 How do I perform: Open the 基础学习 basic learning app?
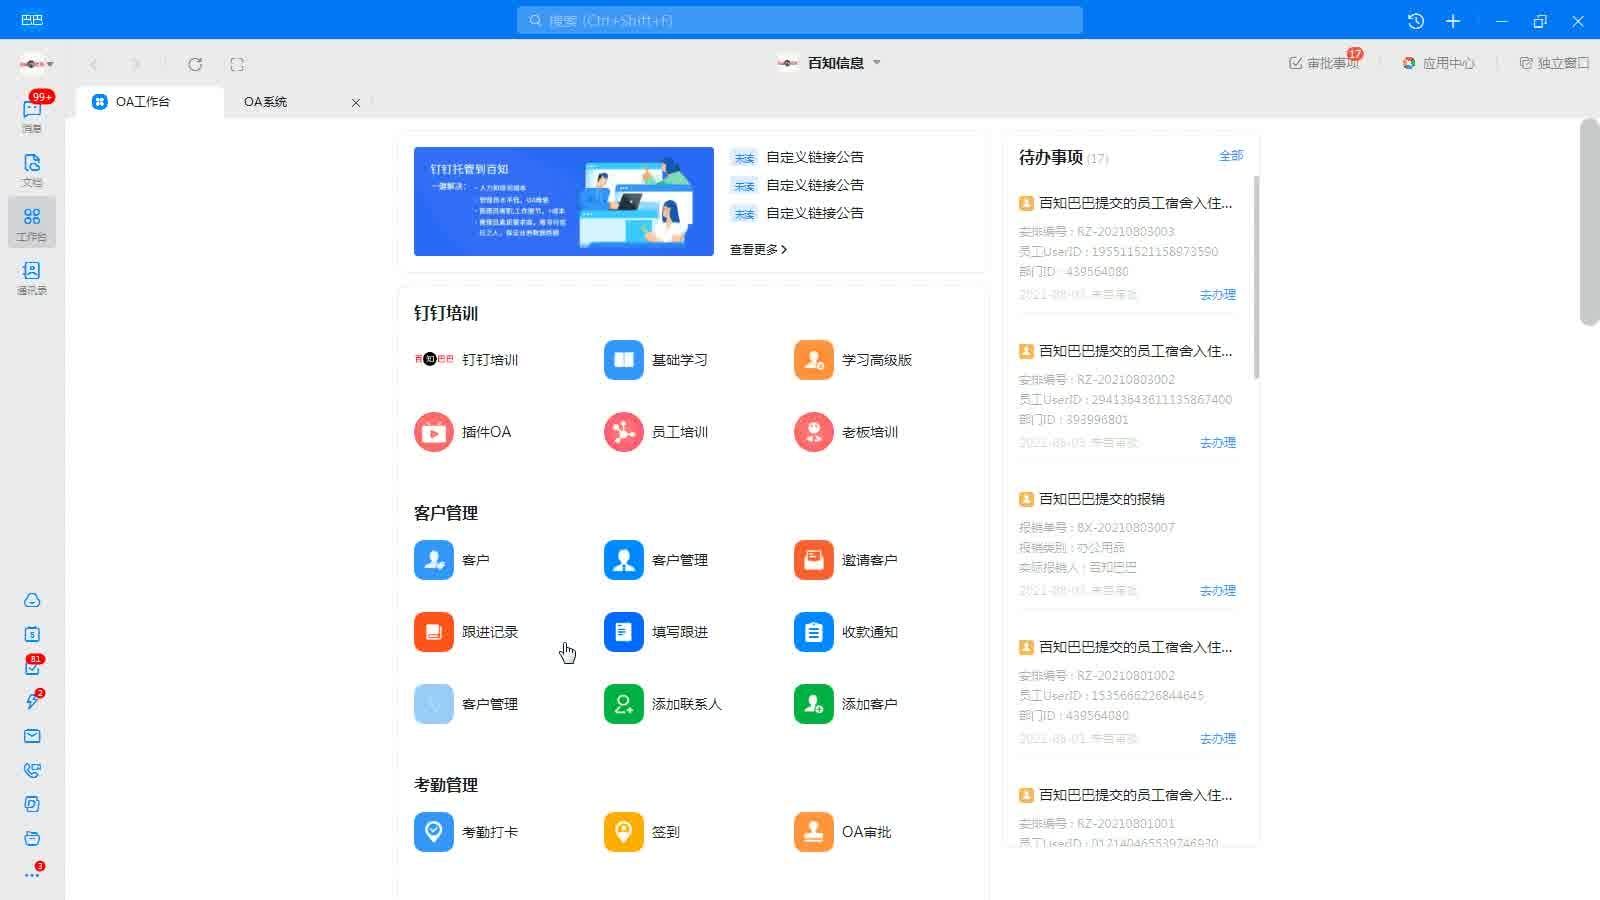coord(623,360)
